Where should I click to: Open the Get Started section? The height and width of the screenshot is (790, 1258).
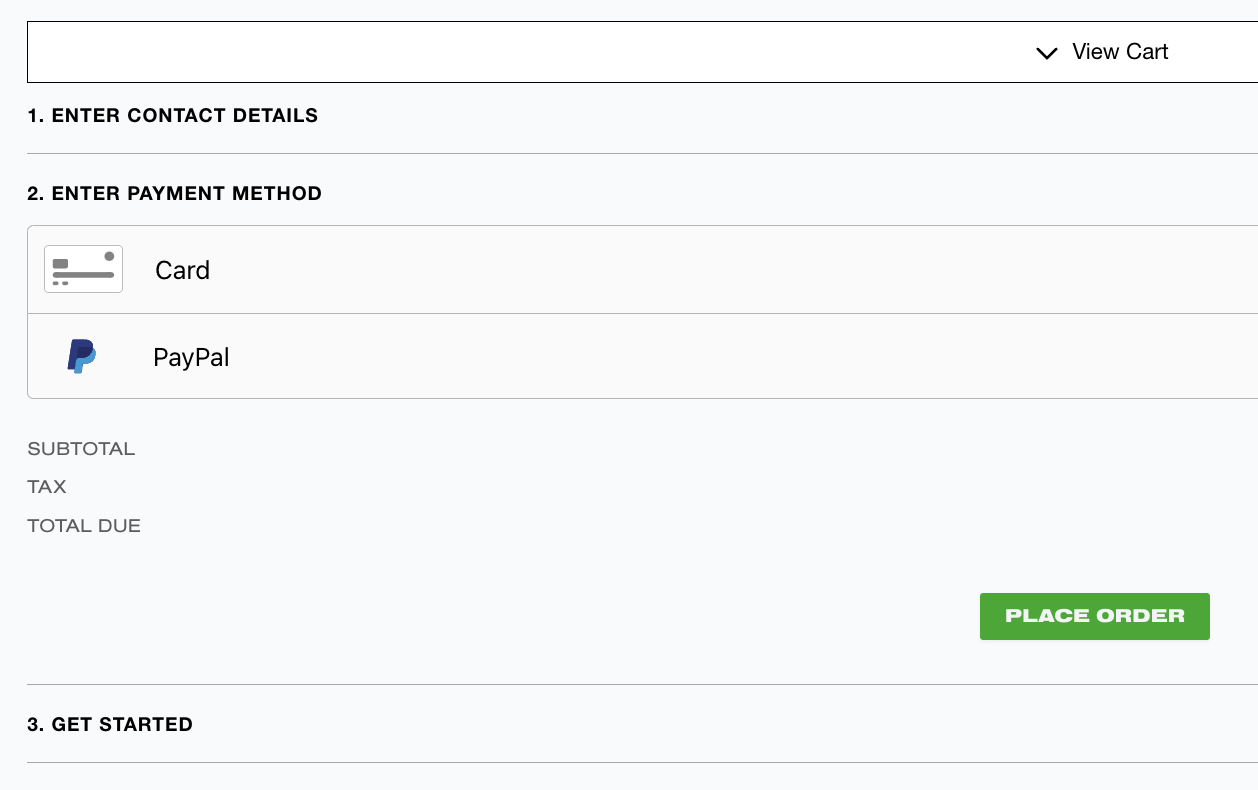coord(110,724)
